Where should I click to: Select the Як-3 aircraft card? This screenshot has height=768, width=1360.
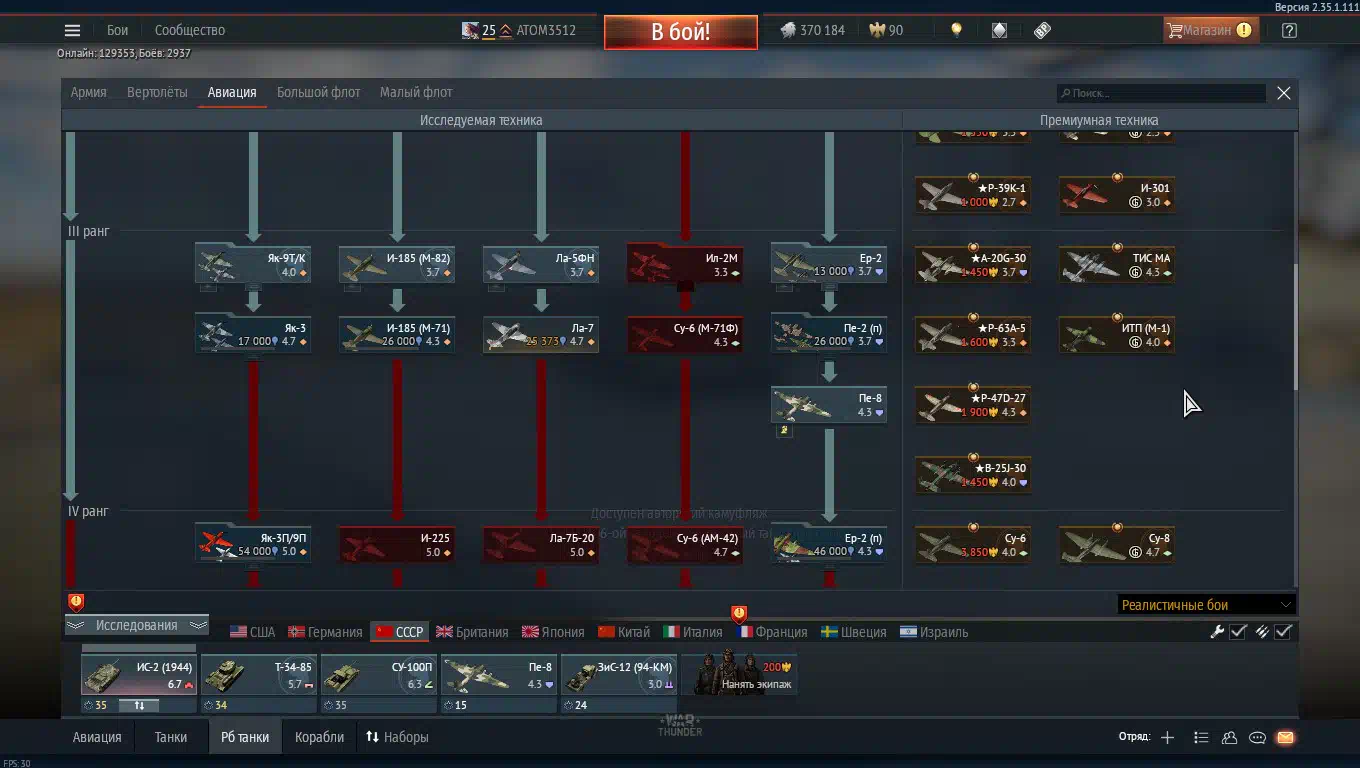[x=253, y=334]
